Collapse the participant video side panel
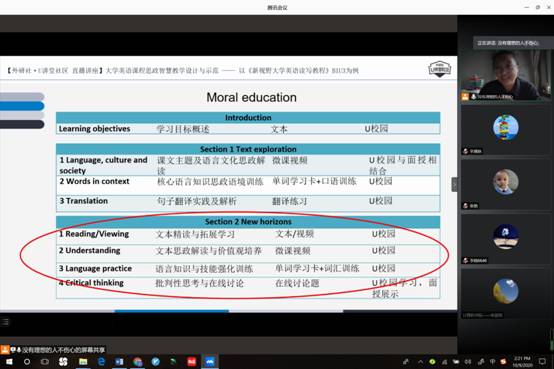The image size is (554, 369). click(454, 184)
